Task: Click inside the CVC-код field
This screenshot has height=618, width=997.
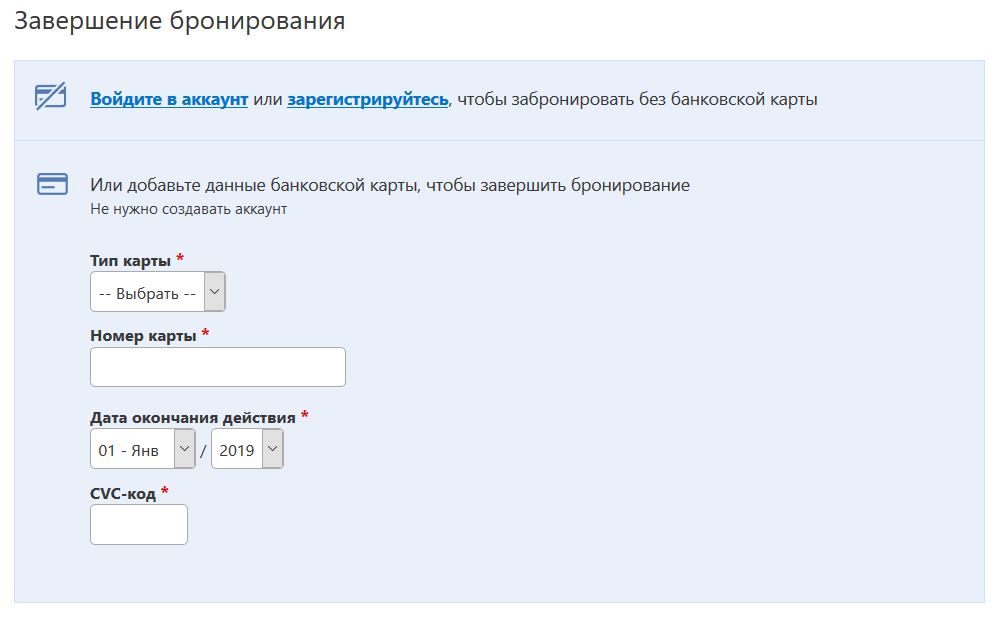Action: [x=138, y=524]
